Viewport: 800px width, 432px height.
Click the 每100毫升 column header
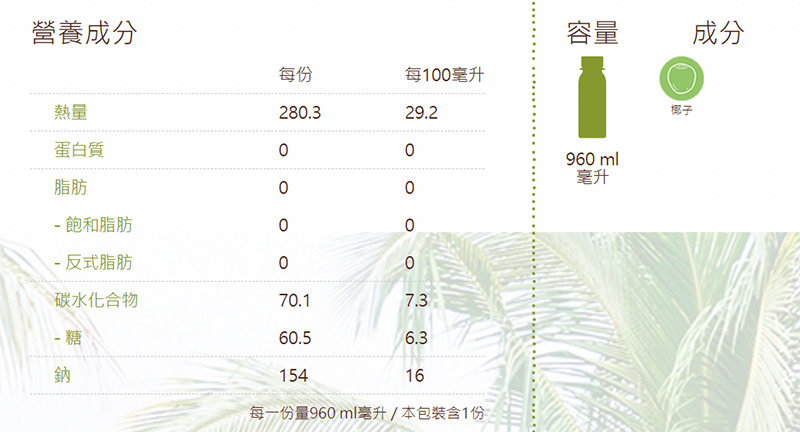pos(444,74)
